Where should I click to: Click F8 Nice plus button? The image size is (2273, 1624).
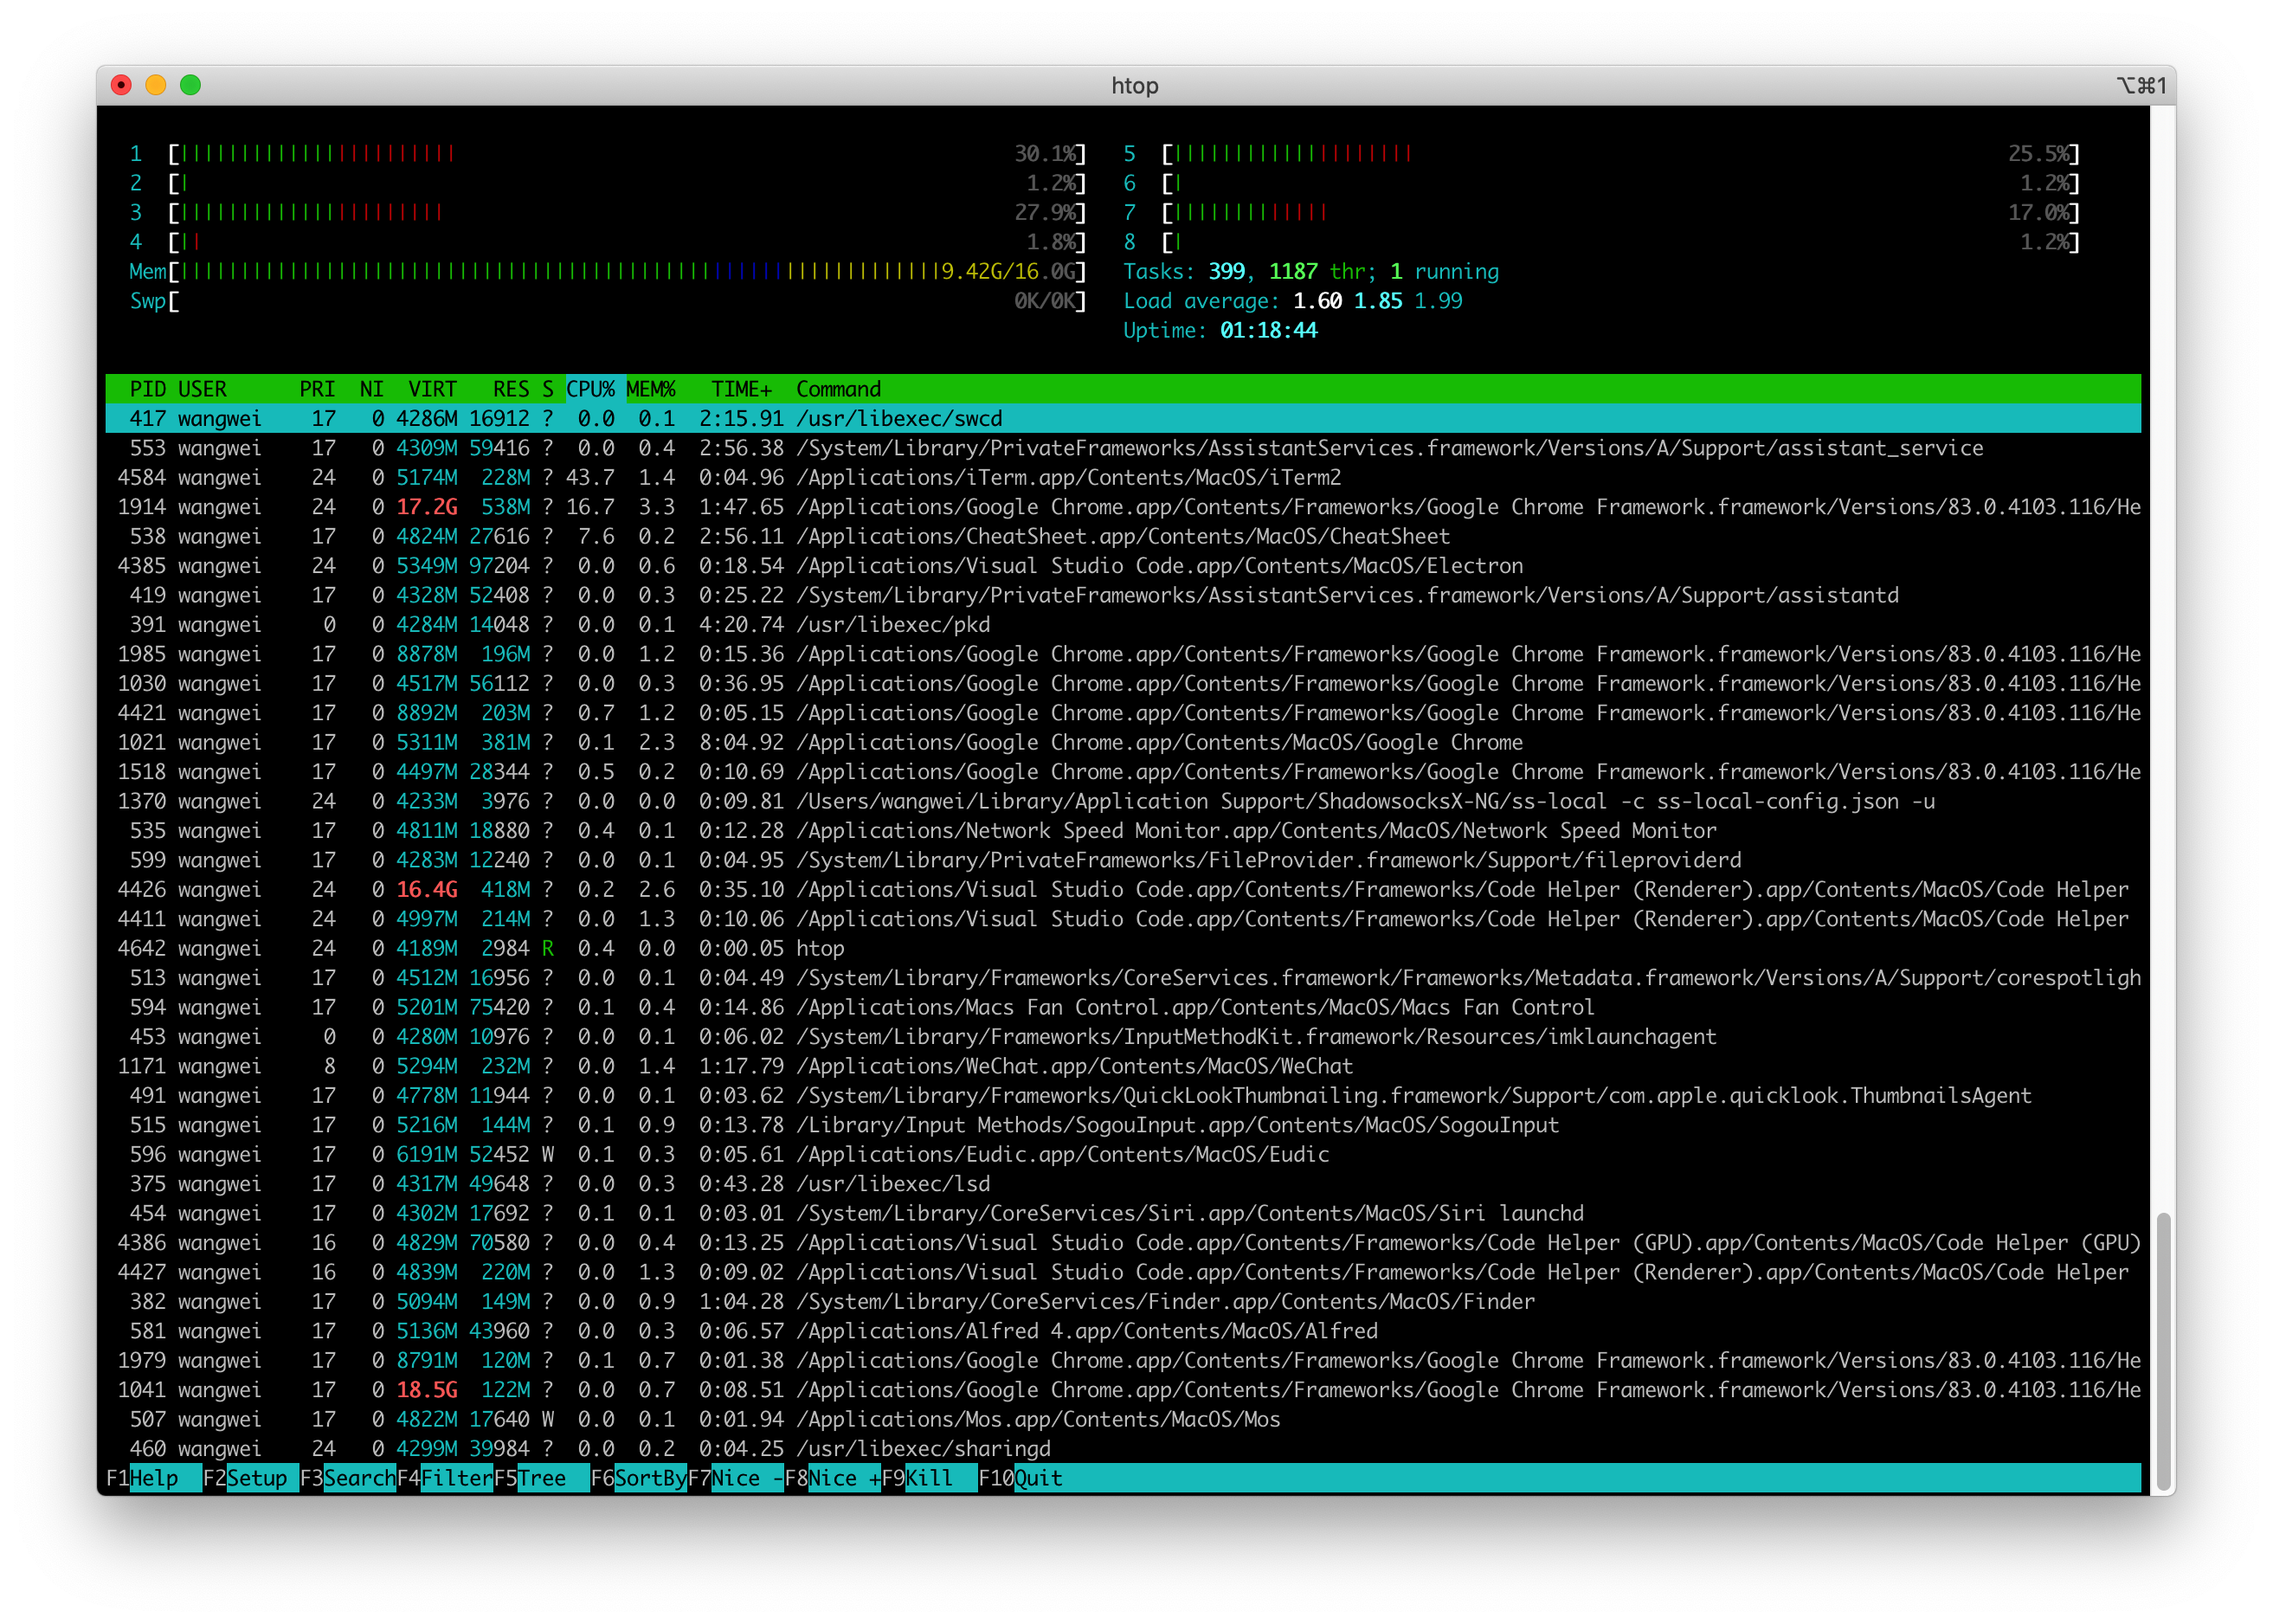[833, 1477]
